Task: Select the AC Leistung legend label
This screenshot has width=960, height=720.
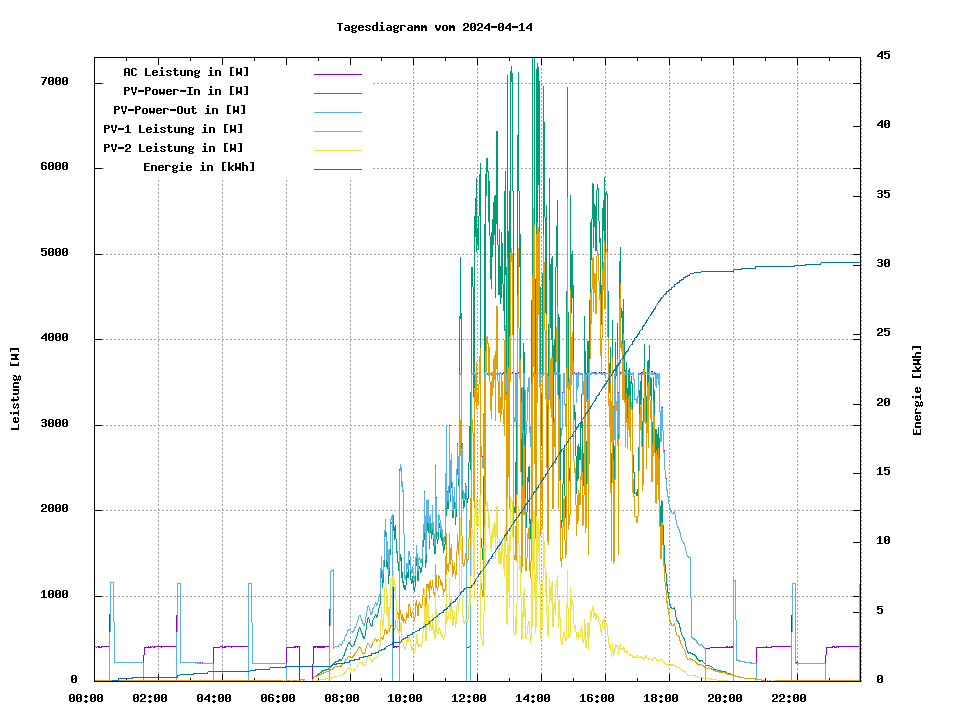Action: click(x=186, y=72)
